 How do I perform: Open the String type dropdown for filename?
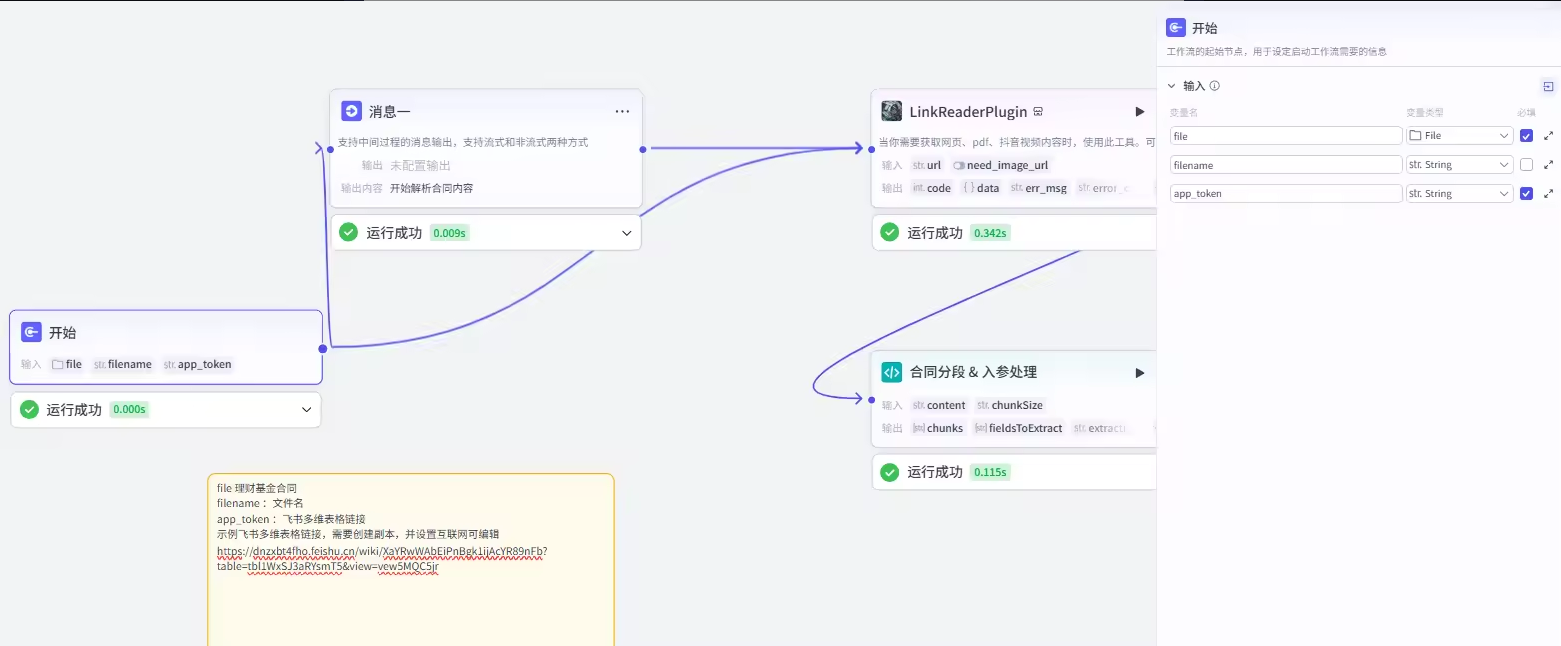1459,165
